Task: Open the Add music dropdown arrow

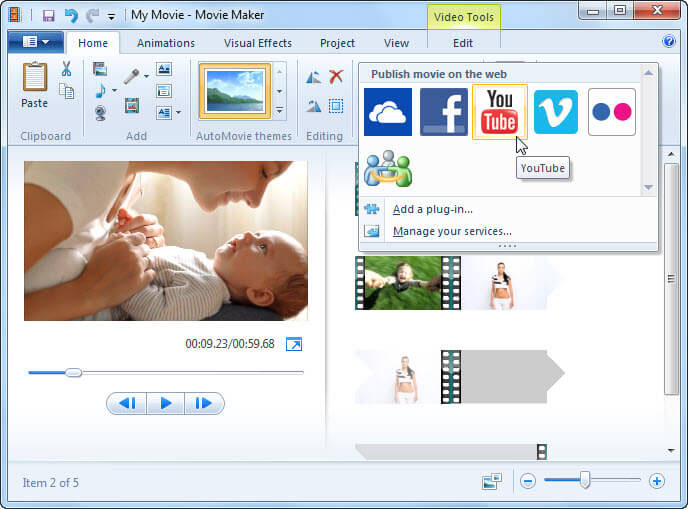Action: click(114, 91)
